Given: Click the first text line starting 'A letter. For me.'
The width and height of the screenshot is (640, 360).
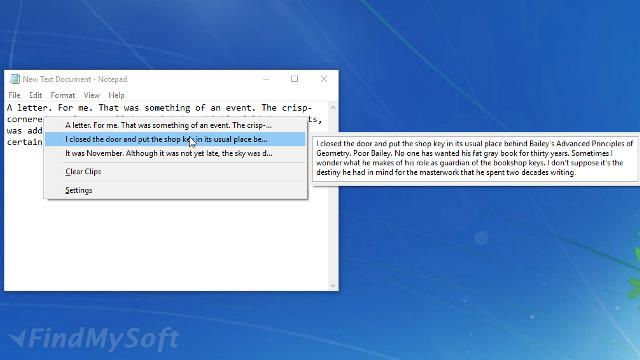Looking at the screenshot, I should coord(160,108).
